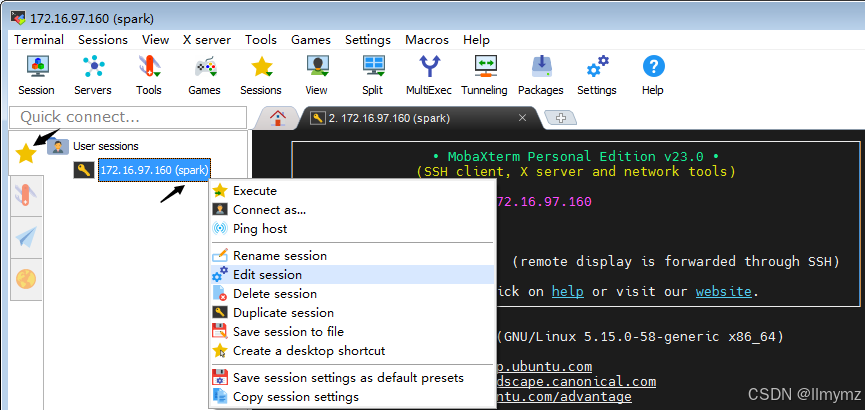The height and width of the screenshot is (410, 865).
Task: Select the Macros paper plane sidebar tab
Action: pos(26,237)
